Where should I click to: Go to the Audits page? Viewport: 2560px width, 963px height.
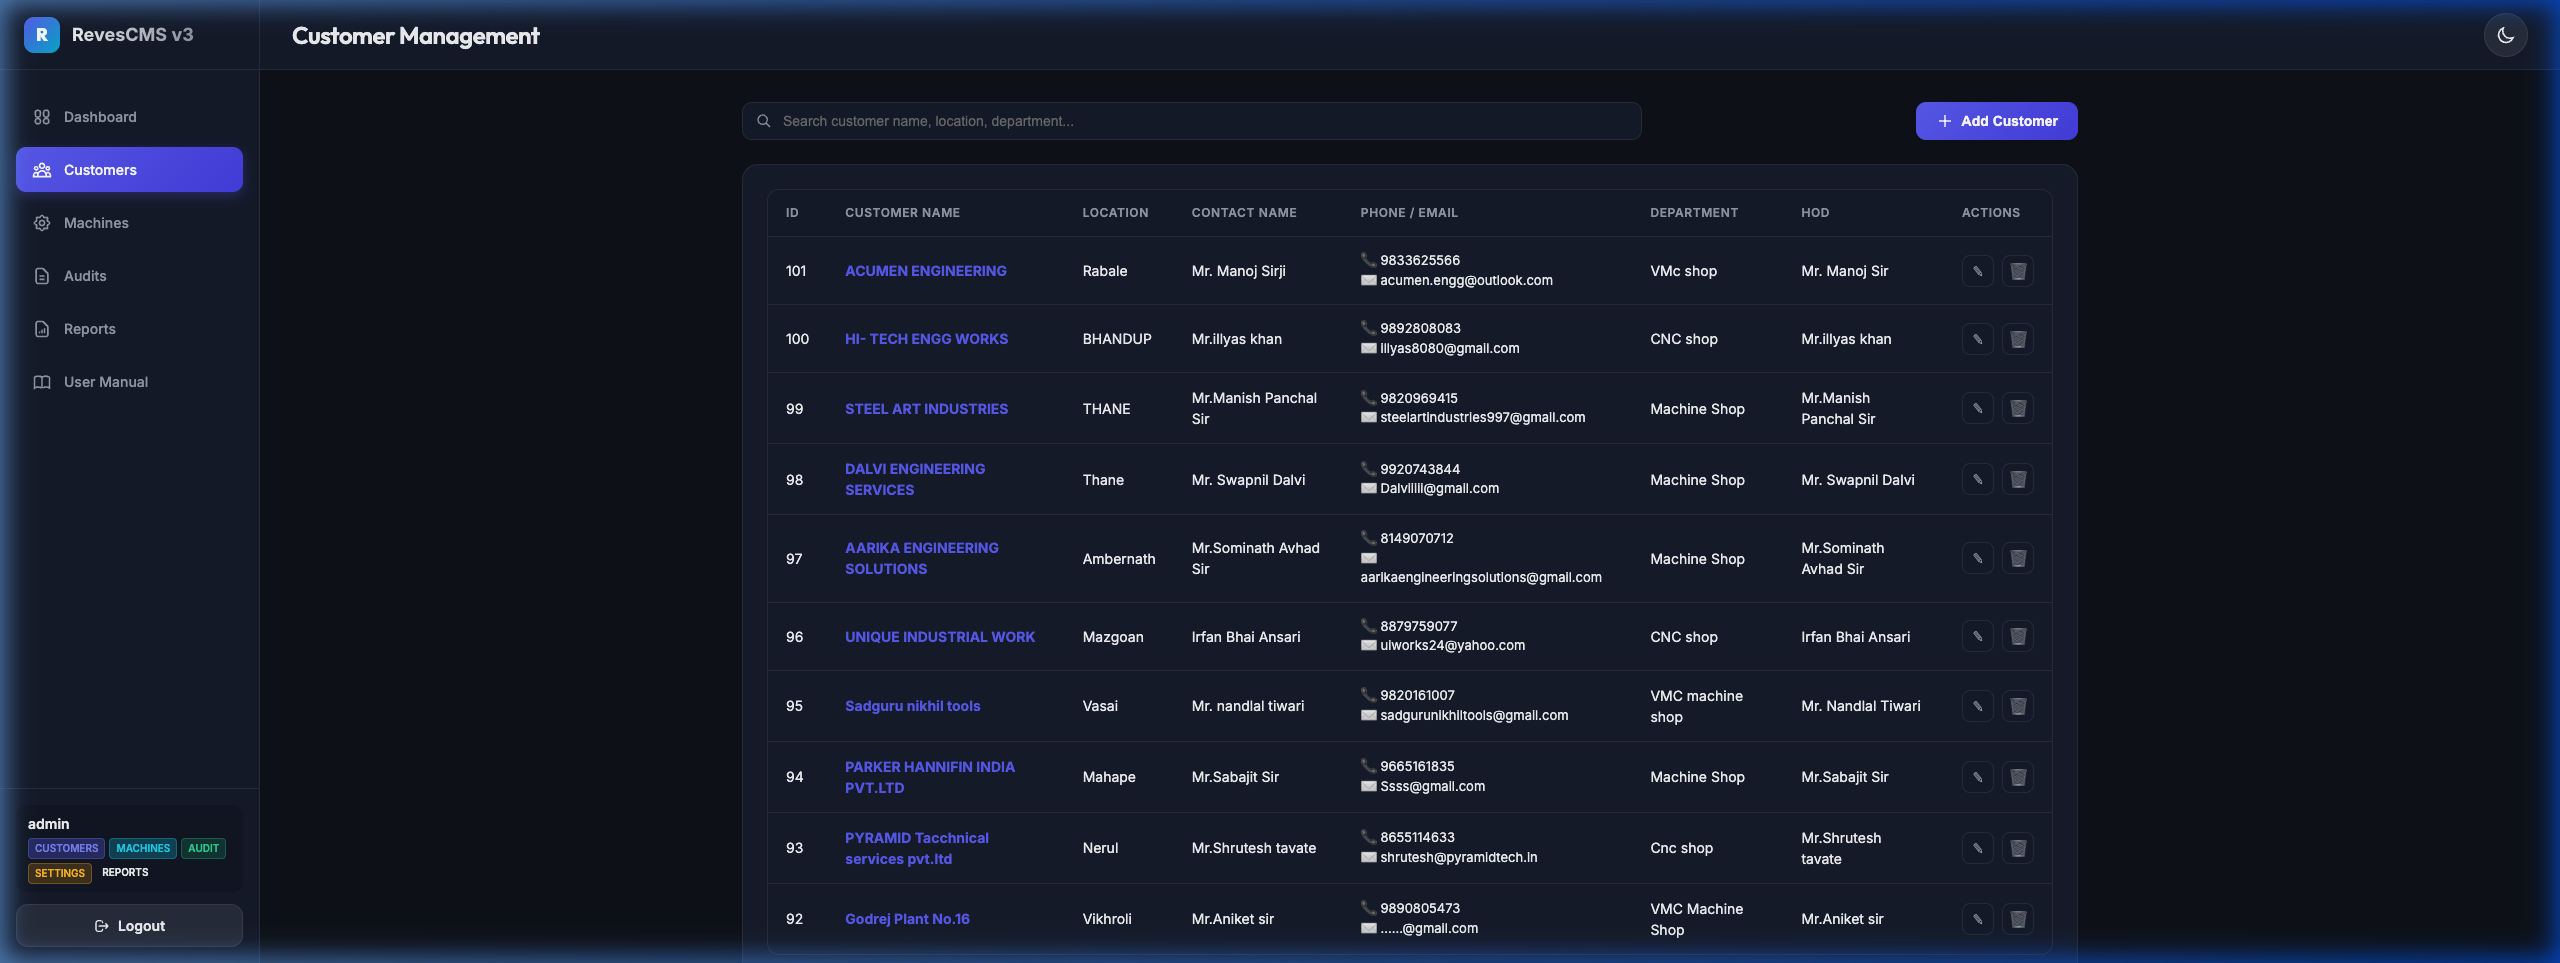click(129, 276)
